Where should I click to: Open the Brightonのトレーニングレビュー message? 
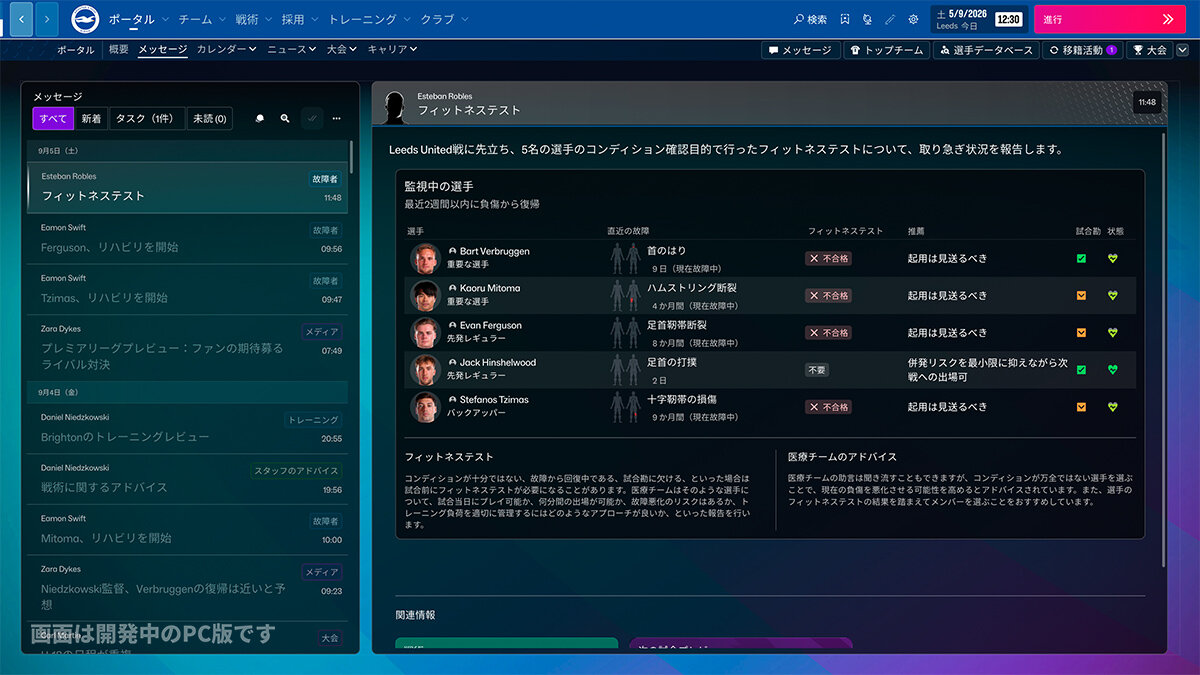click(x=187, y=428)
